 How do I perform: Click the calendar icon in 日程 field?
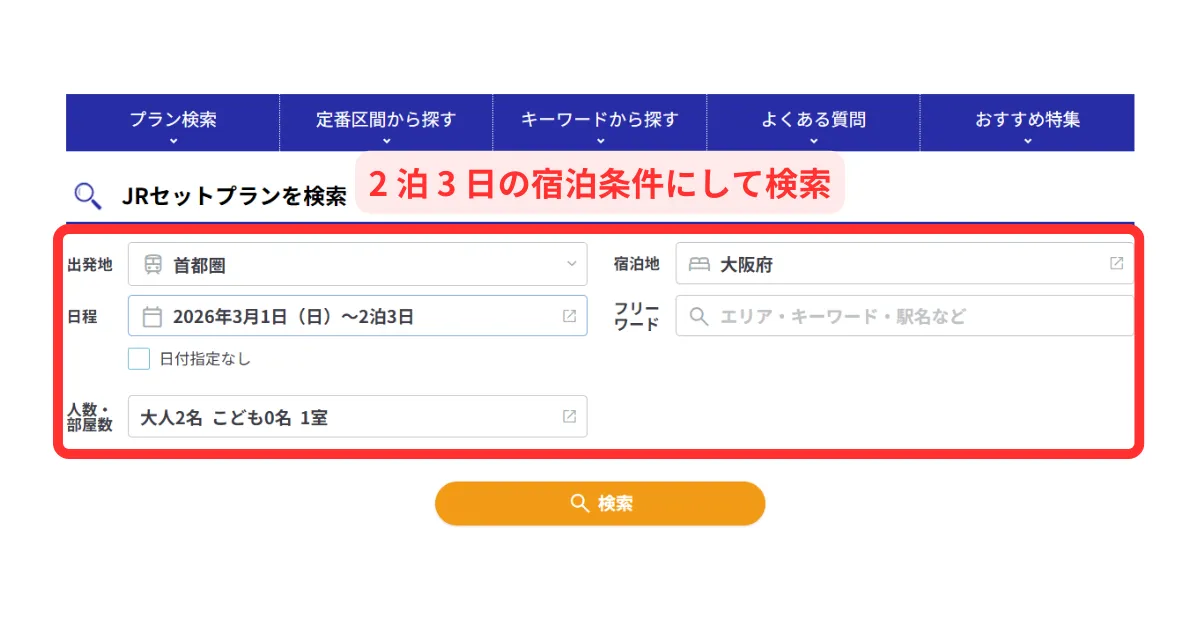pos(152,317)
